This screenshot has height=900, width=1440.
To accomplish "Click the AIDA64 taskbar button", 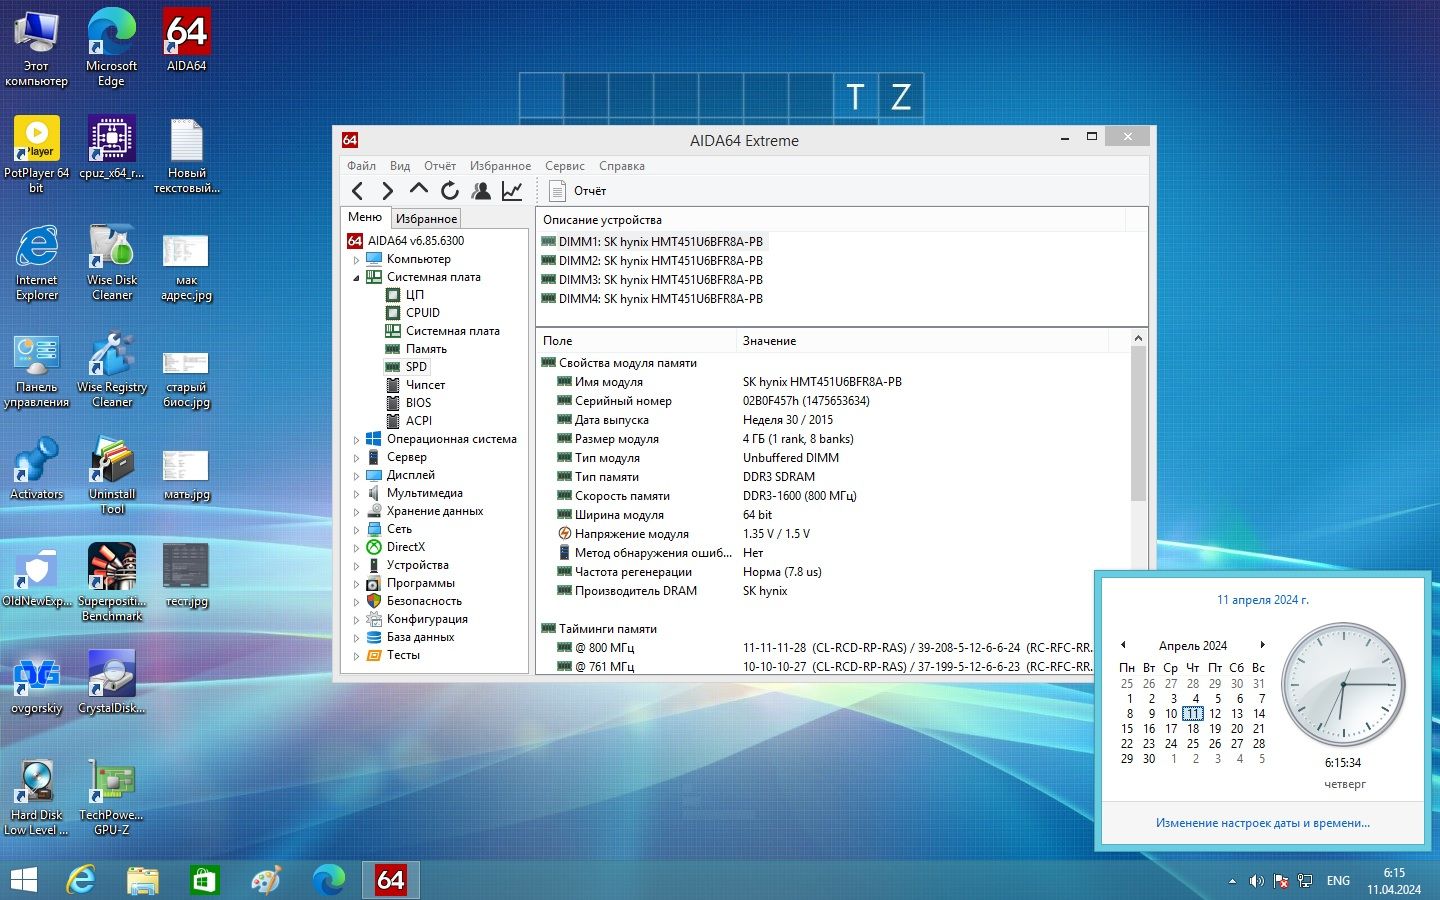I will tap(390, 880).
